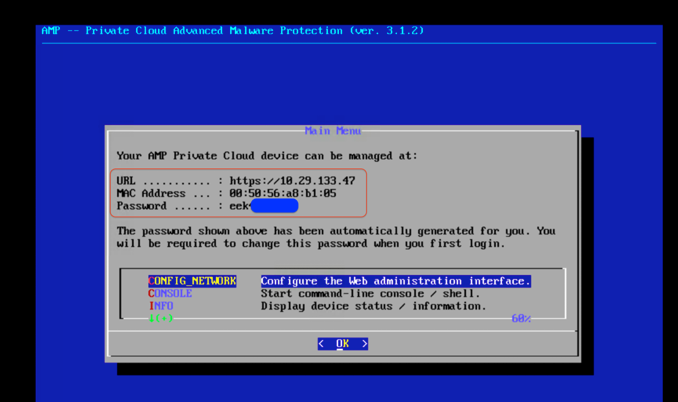The width and height of the screenshot is (678, 402).
Task: Click the OK button
Action: pos(342,344)
